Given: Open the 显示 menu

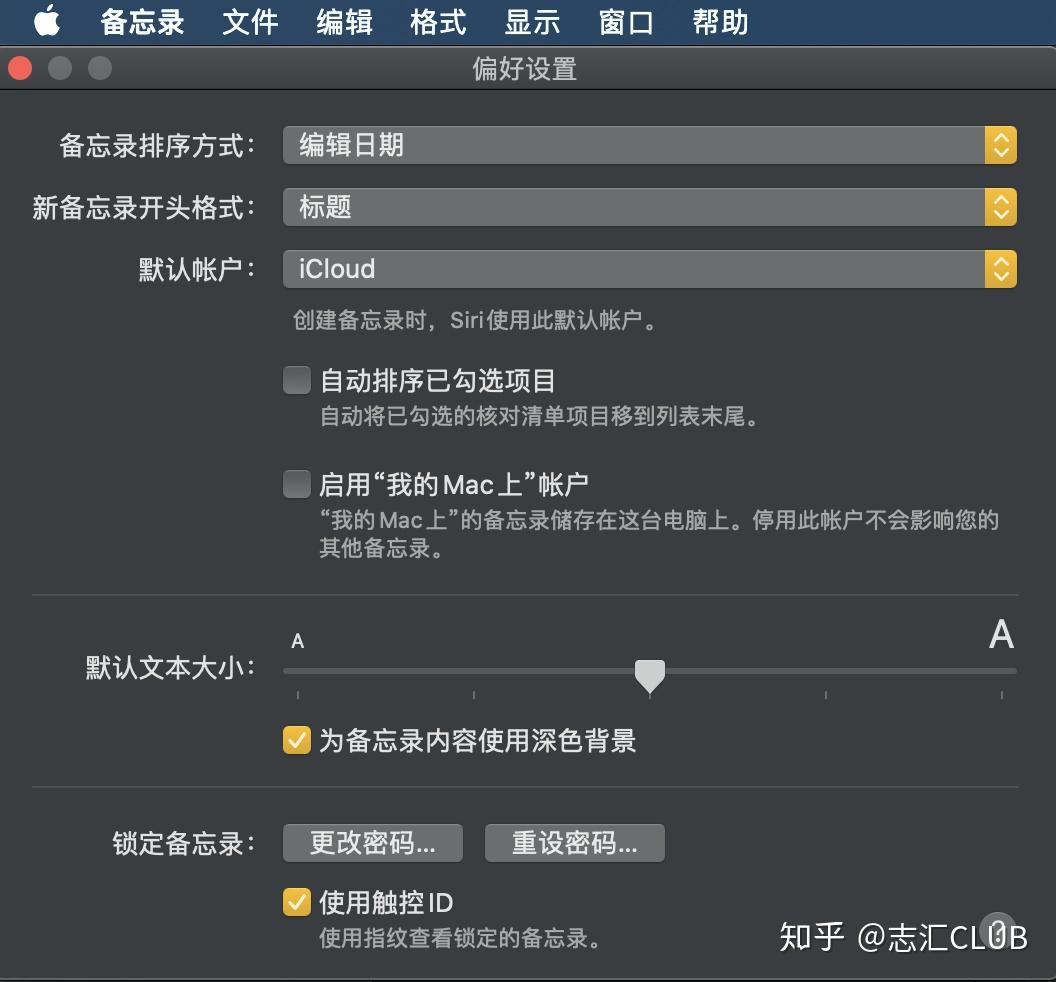Looking at the screenshot, I should point(531,22).
